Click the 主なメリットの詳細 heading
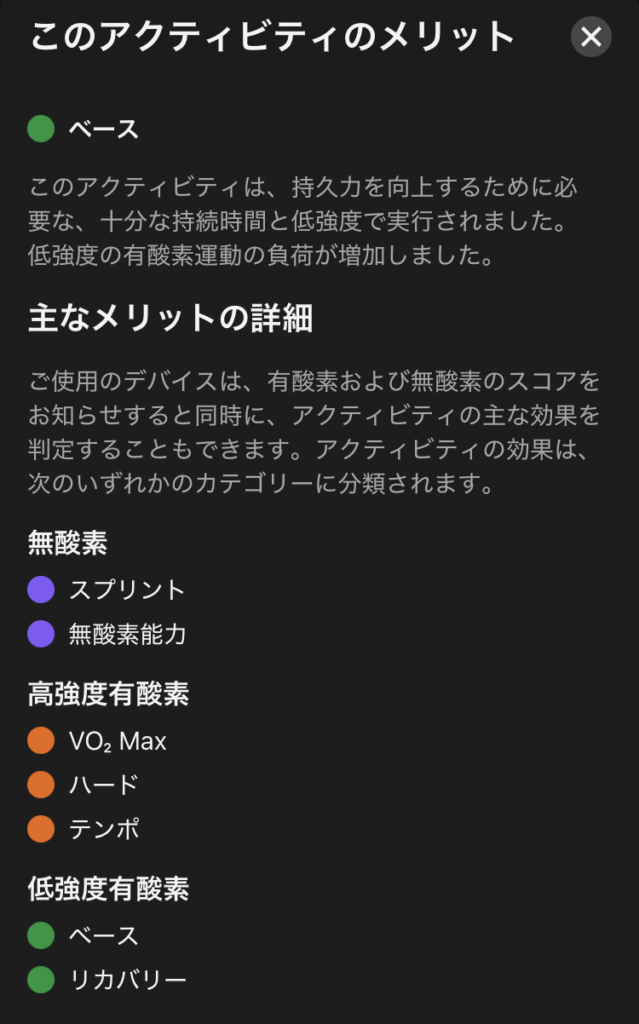This screenshot has width=639, height=1024. click(170, 319)
